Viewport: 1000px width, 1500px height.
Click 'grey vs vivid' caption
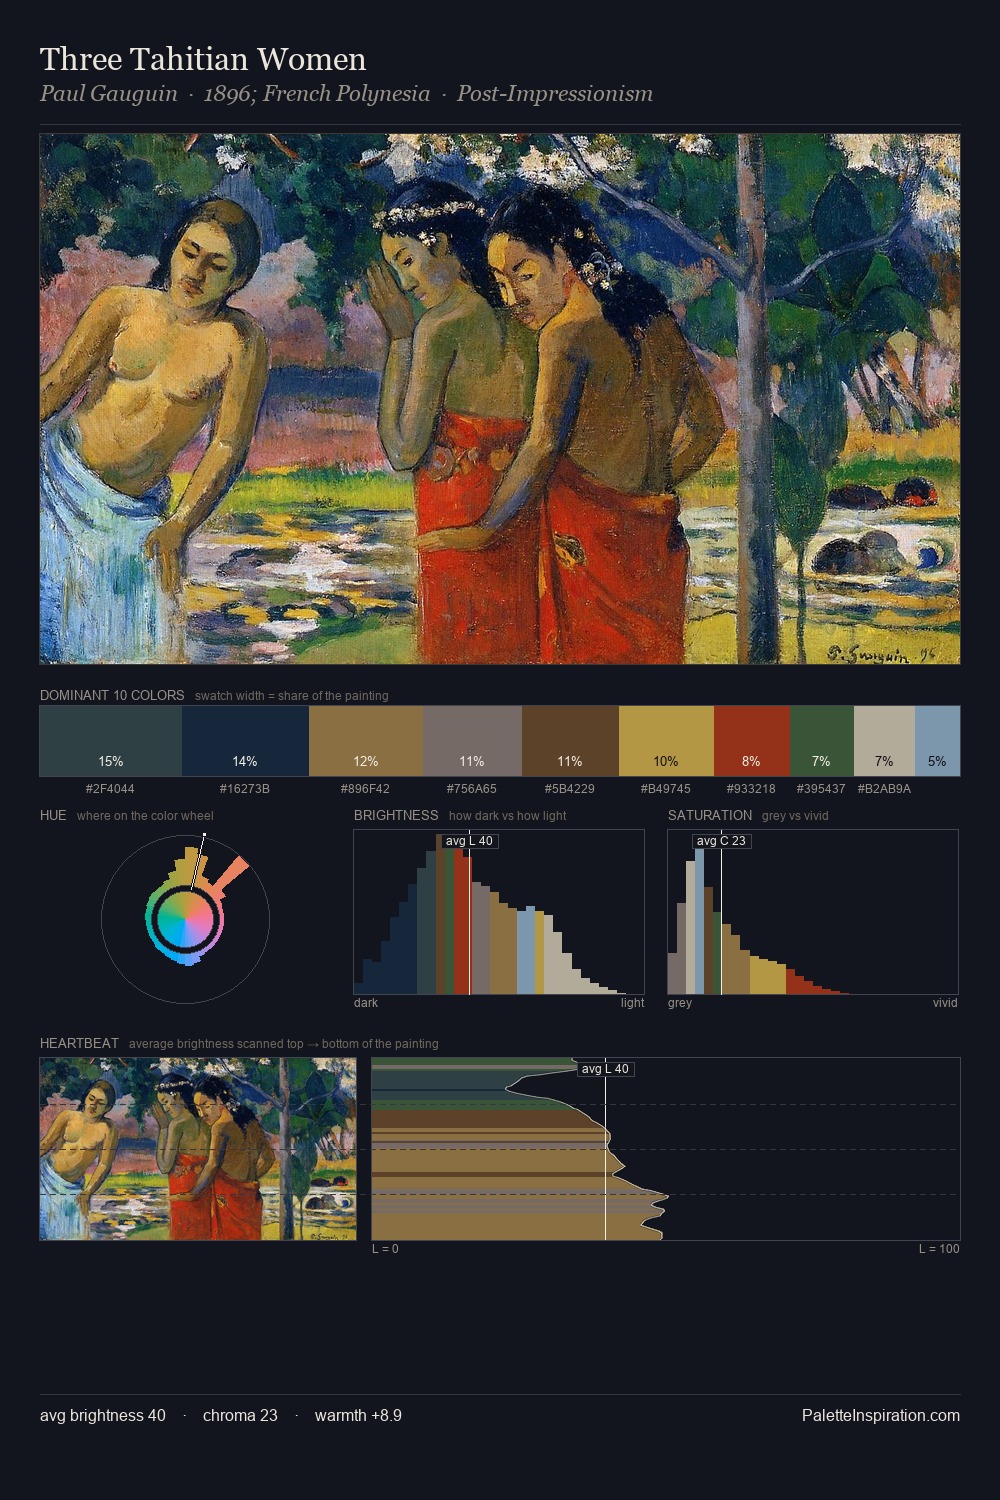795,816
